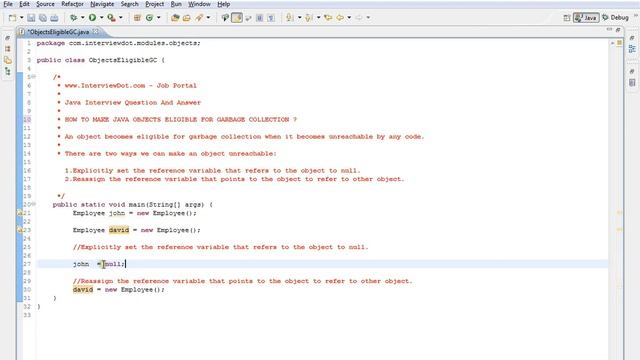Navigate Forward with greyed right arrow
Screen dimensions: 640x360
(x=359, y=18)
